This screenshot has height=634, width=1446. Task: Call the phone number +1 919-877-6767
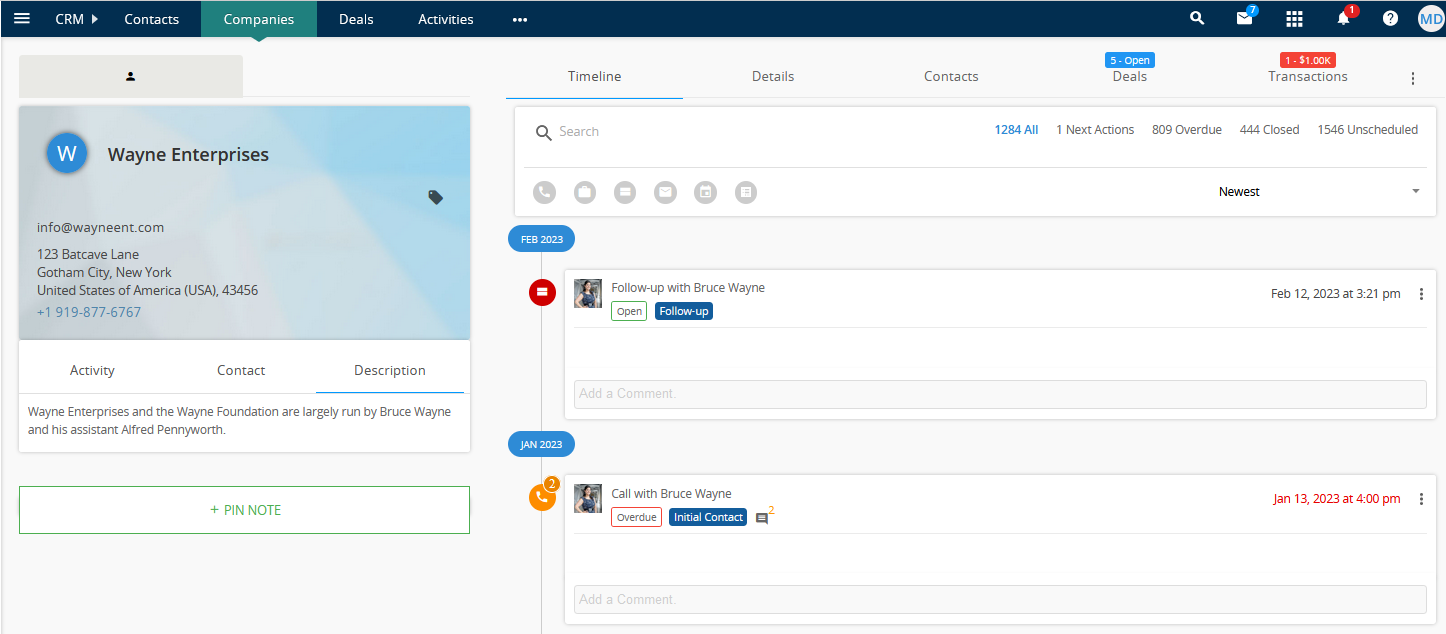pos(89,312)
